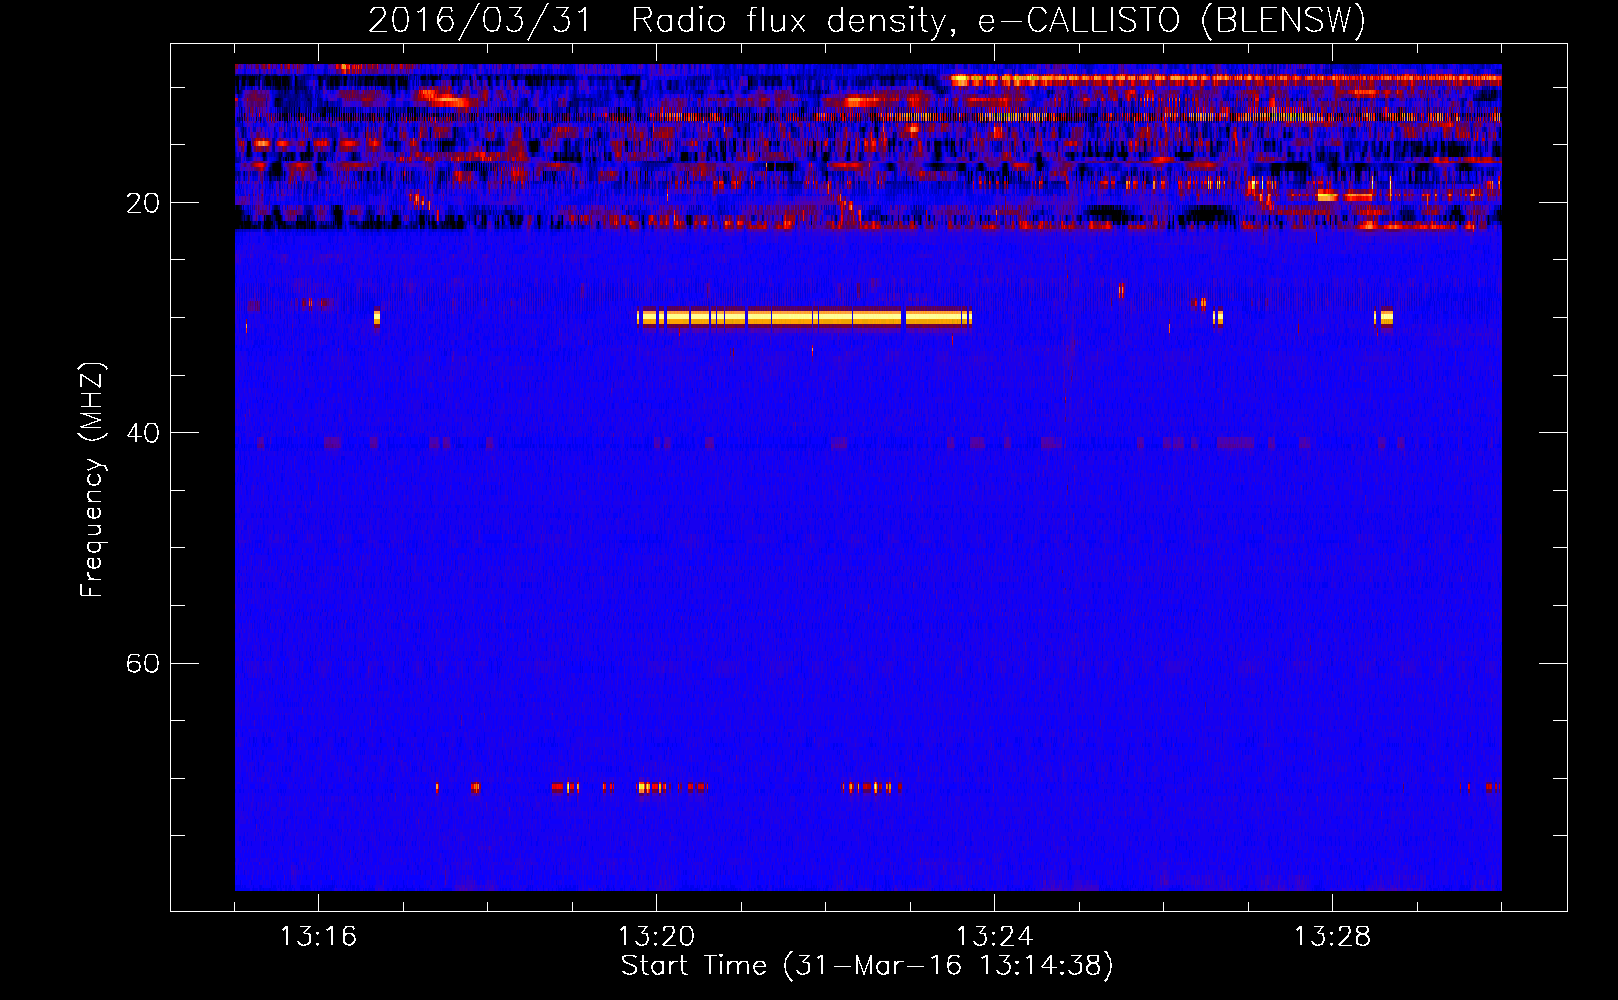Image resolution: width=1618 pixels, height=1000 pixels.
Task: Click the bright horizontal streak near 10 MHz after 13:24
Action: point(1225,78)
